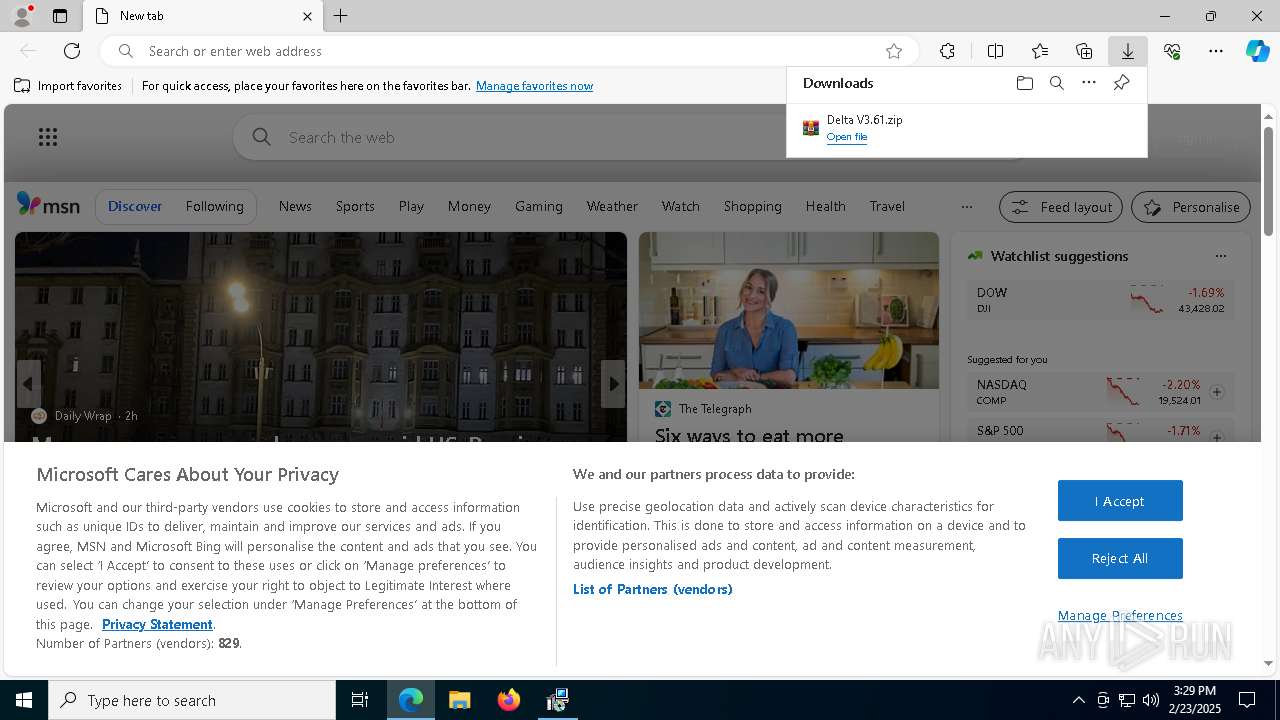Toggle the Downloads toolbar button
This screenshot has width=1280, height=720.
coord(1128,51)
